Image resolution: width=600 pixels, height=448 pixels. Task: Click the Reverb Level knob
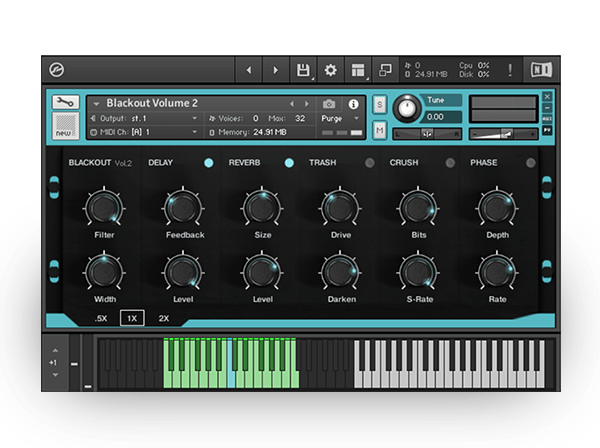coord(262,272)
